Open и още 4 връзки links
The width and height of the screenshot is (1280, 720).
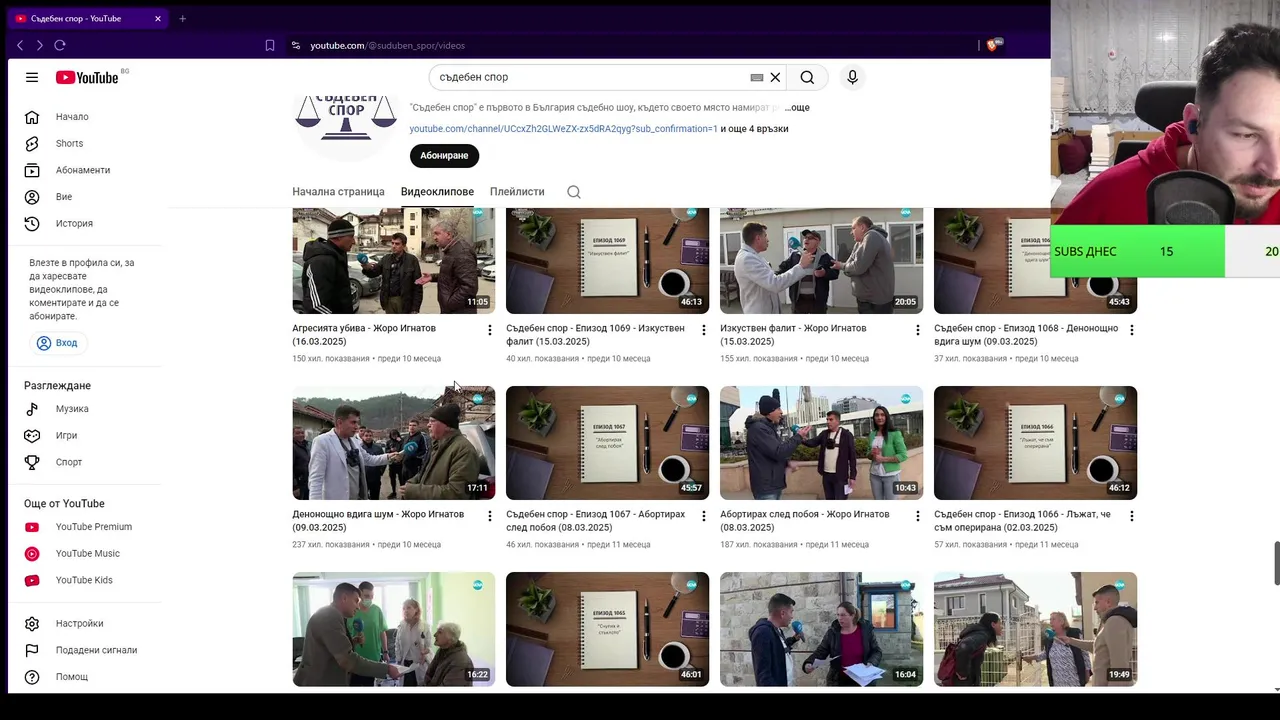tap(755, 129)
